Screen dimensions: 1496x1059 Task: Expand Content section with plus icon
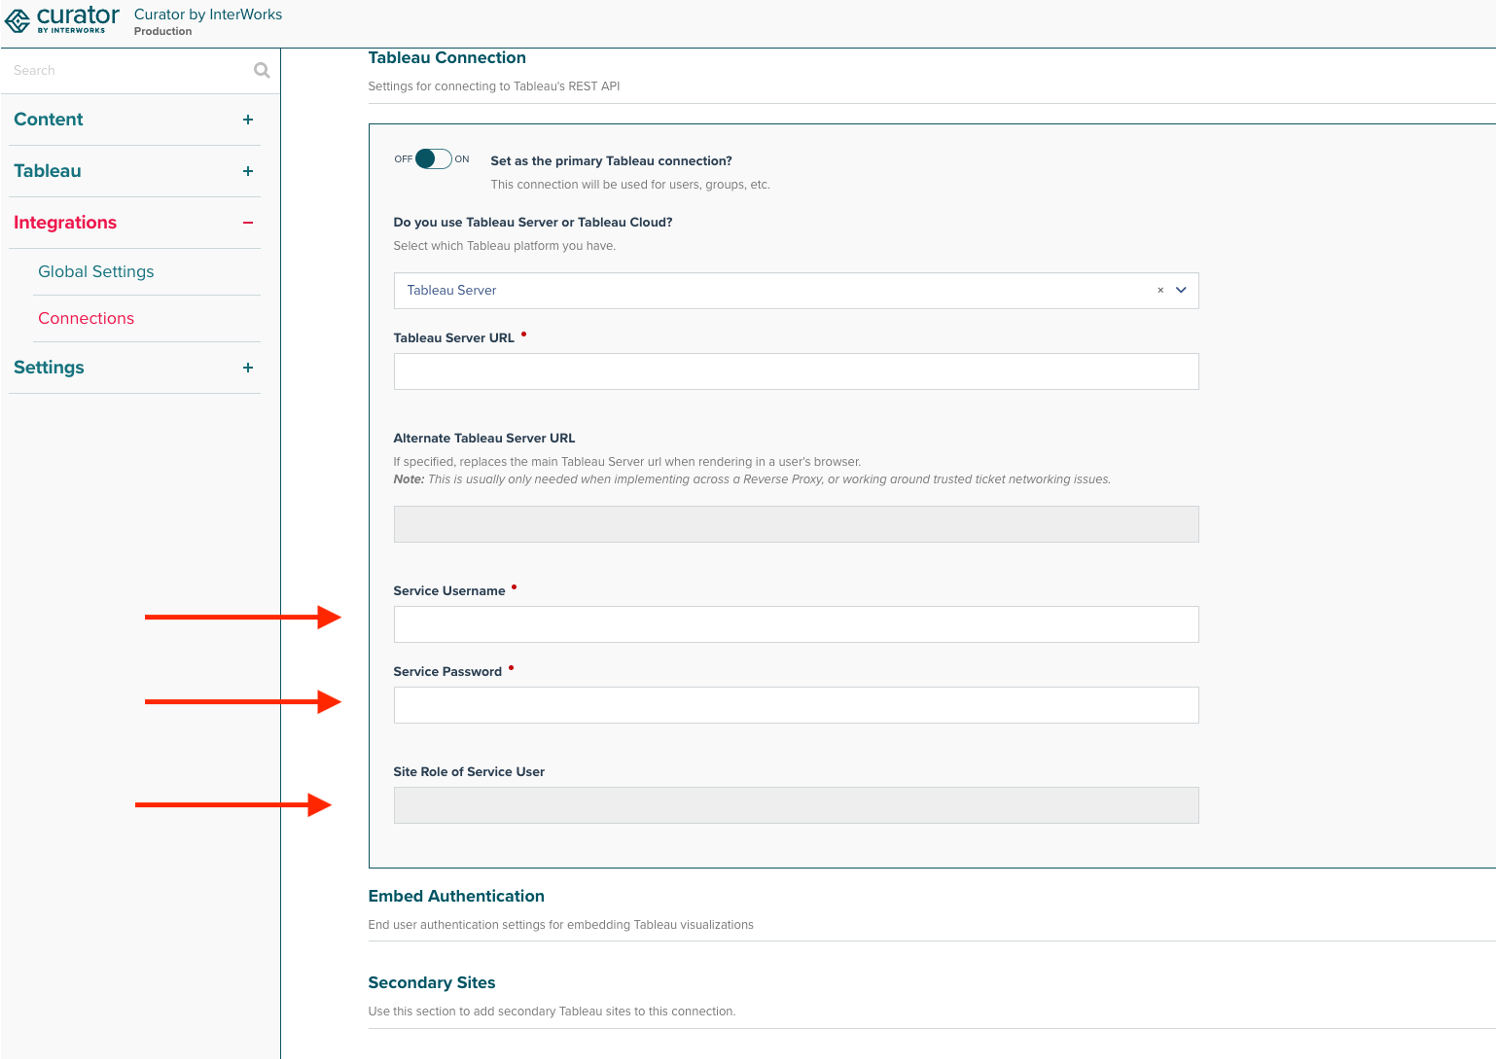point(248,120)
